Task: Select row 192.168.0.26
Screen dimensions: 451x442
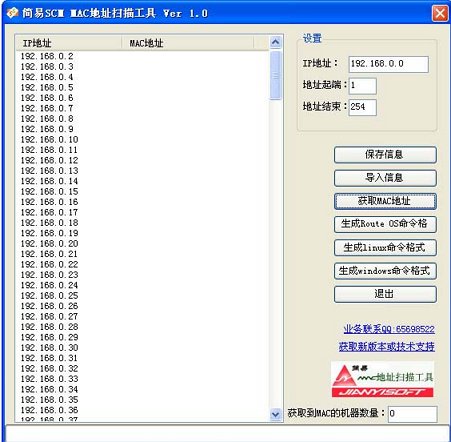Action: 142,306
